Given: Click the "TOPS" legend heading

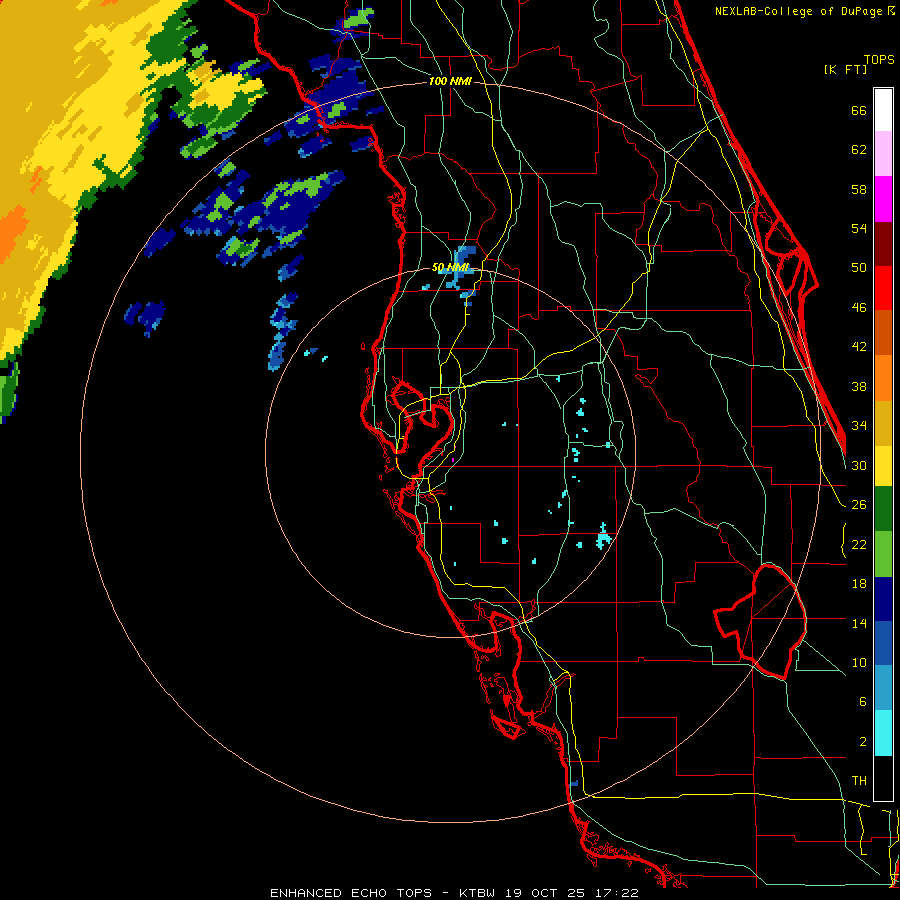Looking at the screenshot, I should 879,60.
